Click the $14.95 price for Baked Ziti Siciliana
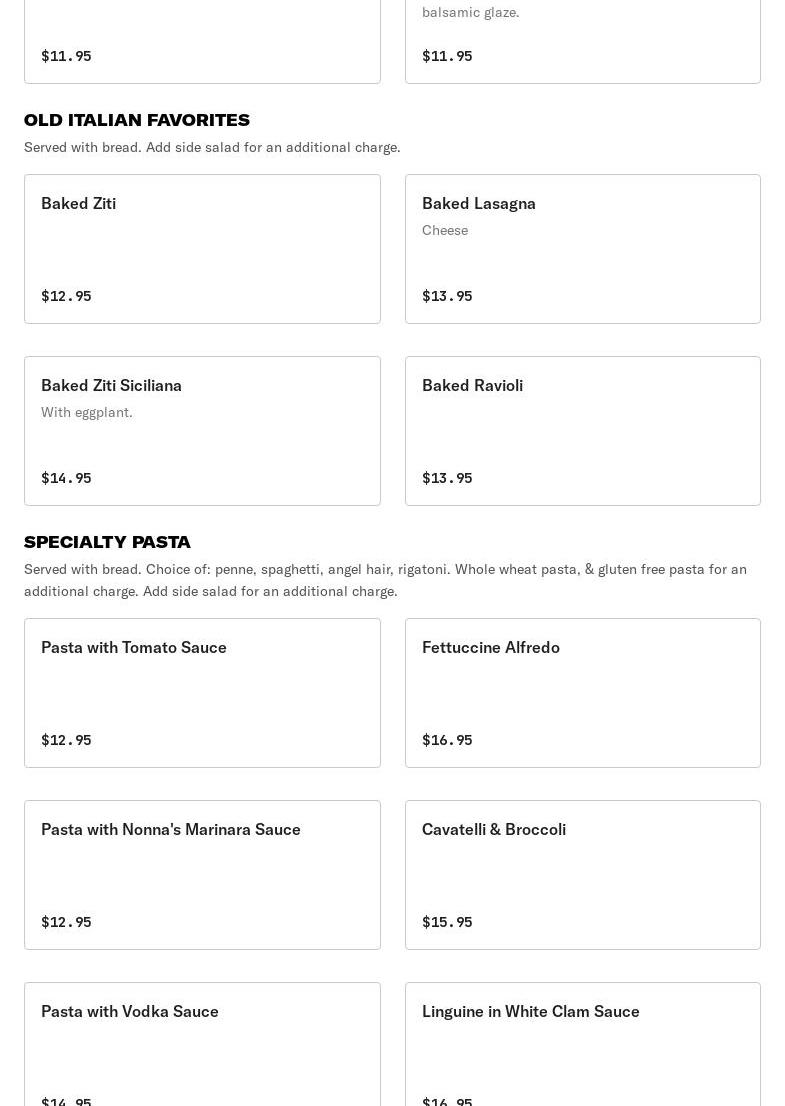The width and height of the screenshot is (785, 1106). pos(66,478)
